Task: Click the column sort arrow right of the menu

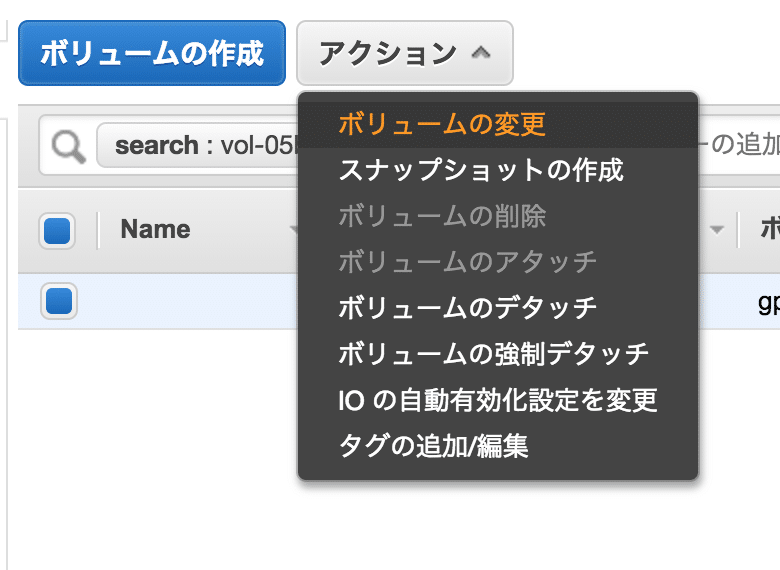Action: [717, 229]
